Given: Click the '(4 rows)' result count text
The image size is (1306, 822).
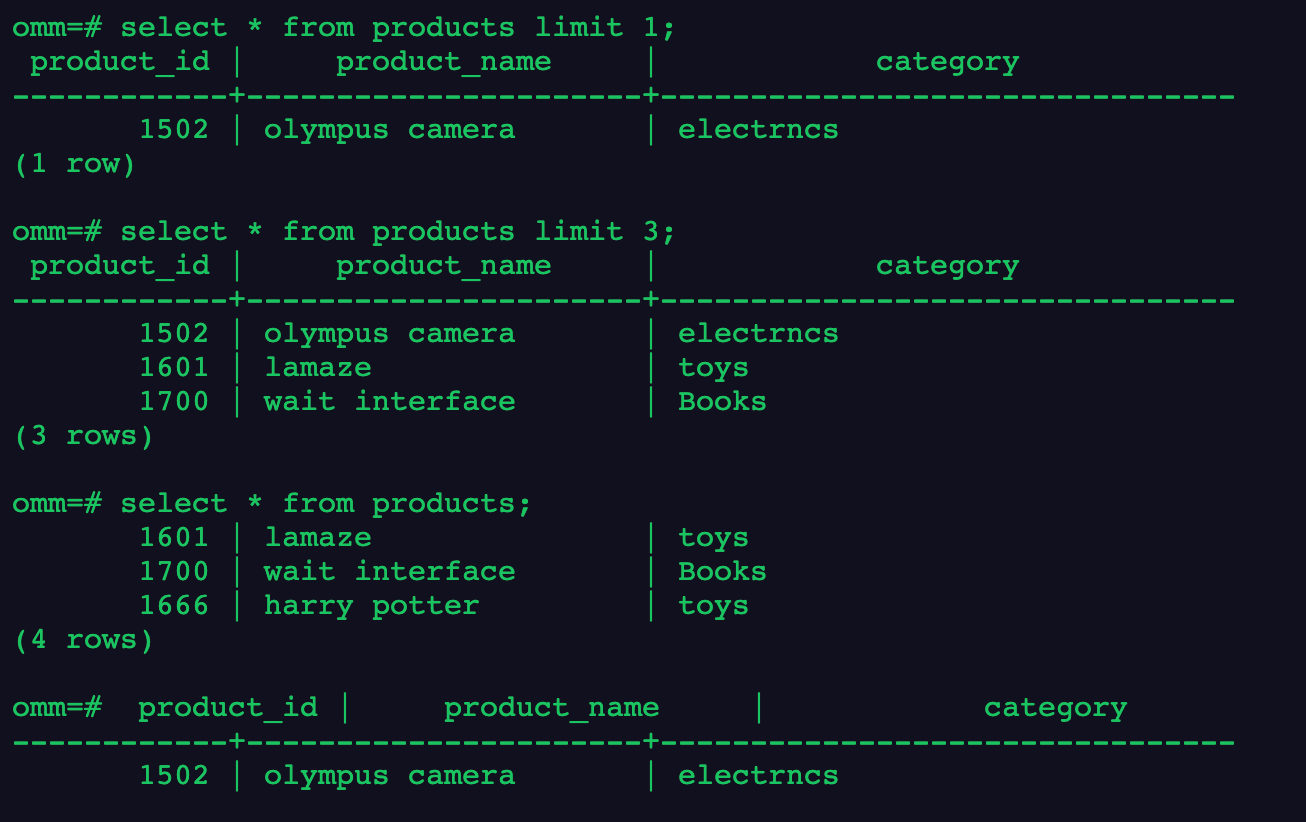Looking at the screenshot, I should [83, 640].
